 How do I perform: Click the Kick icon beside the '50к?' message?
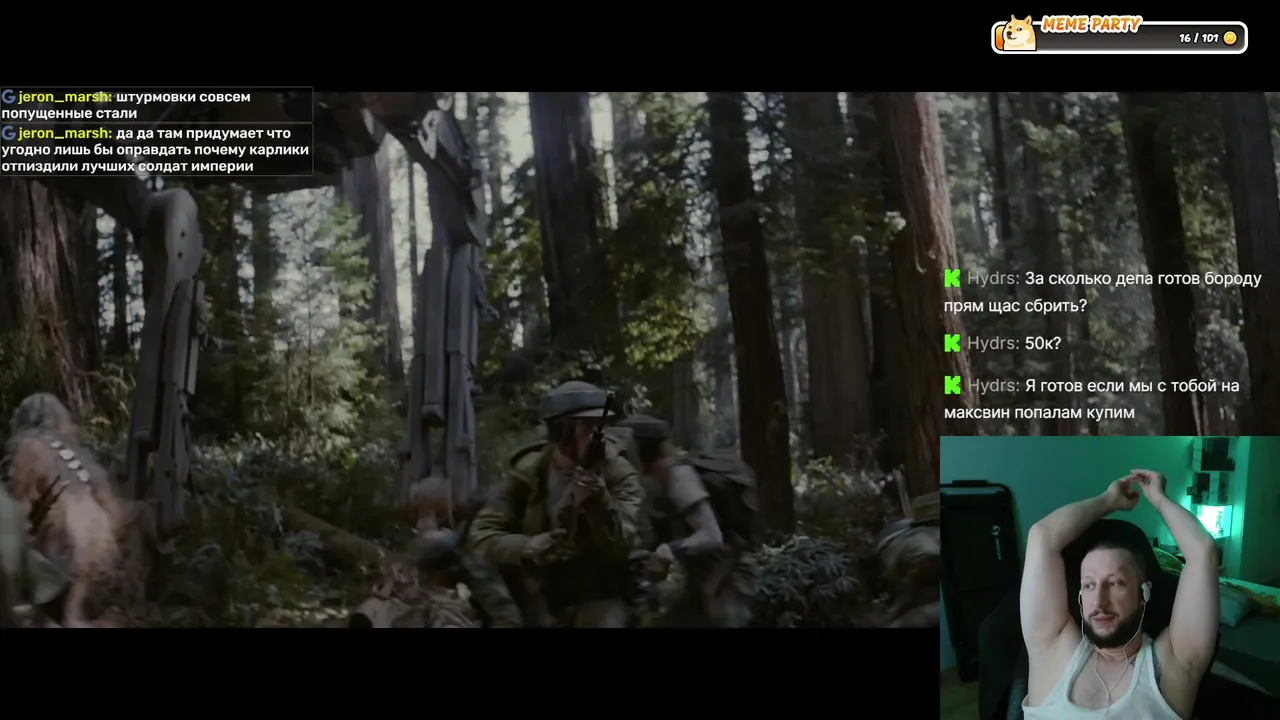[x=952, y=343]
